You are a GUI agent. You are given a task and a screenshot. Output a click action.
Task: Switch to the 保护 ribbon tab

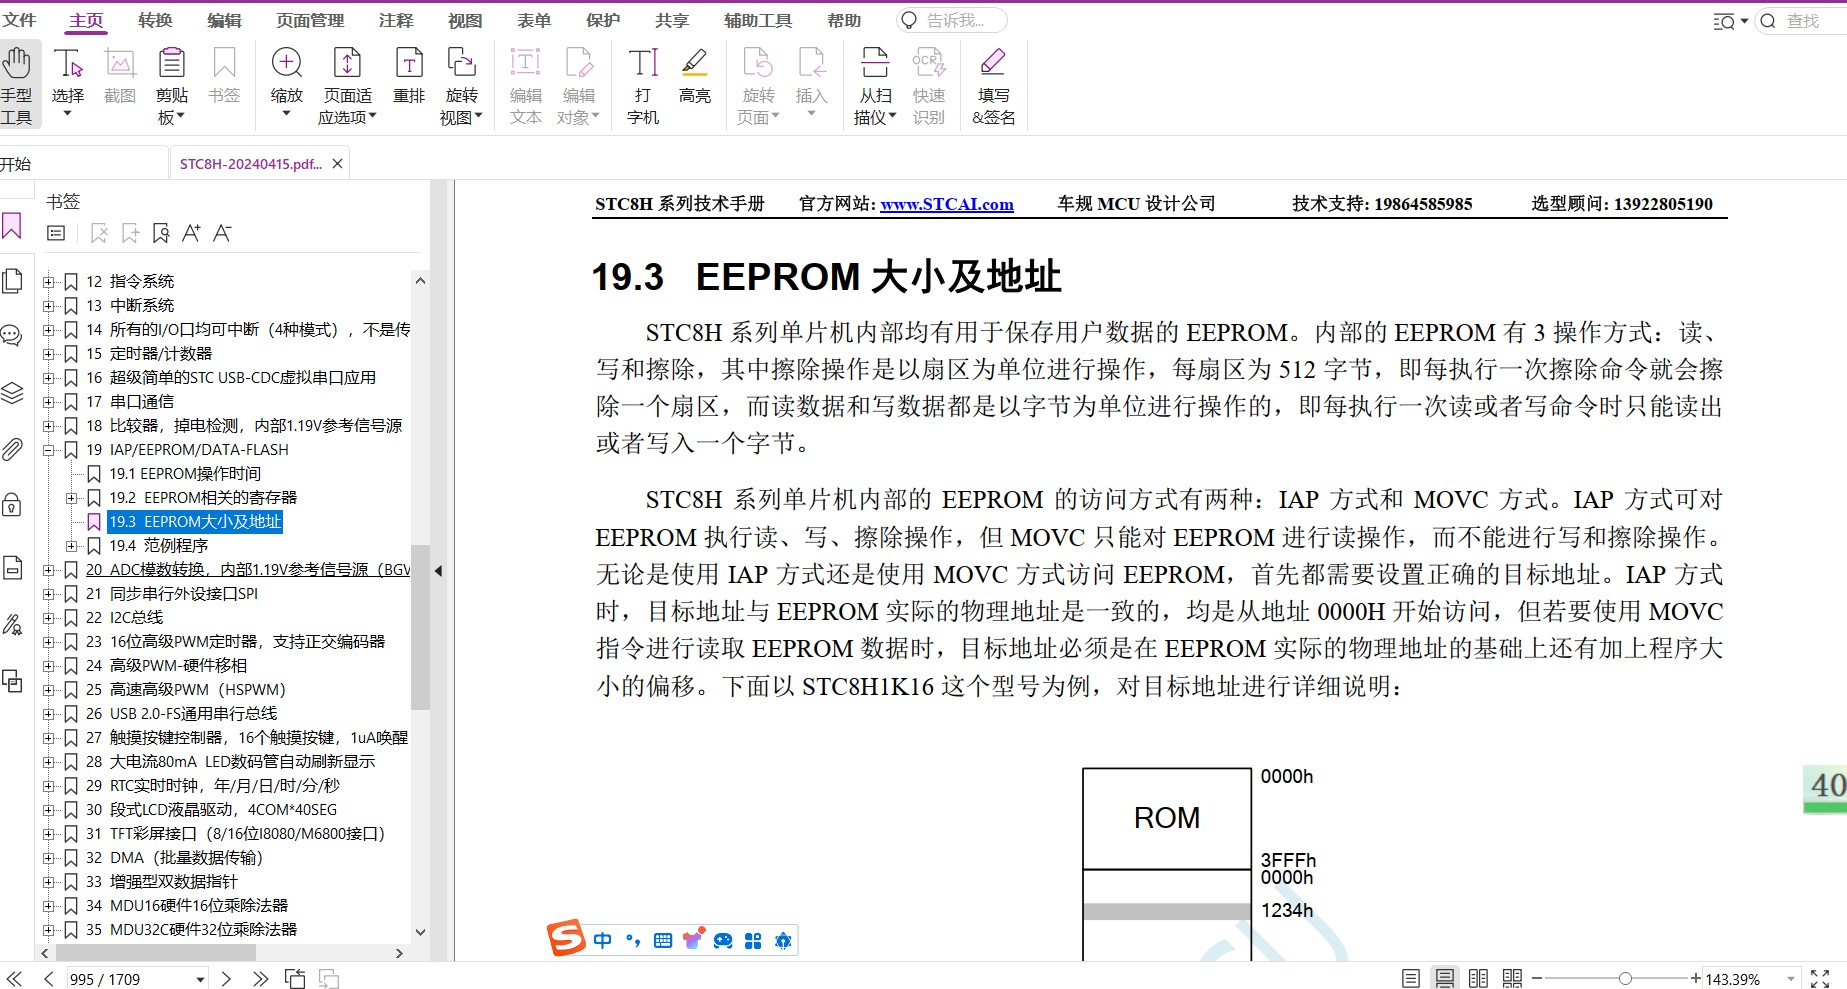(x=603, y=20)
